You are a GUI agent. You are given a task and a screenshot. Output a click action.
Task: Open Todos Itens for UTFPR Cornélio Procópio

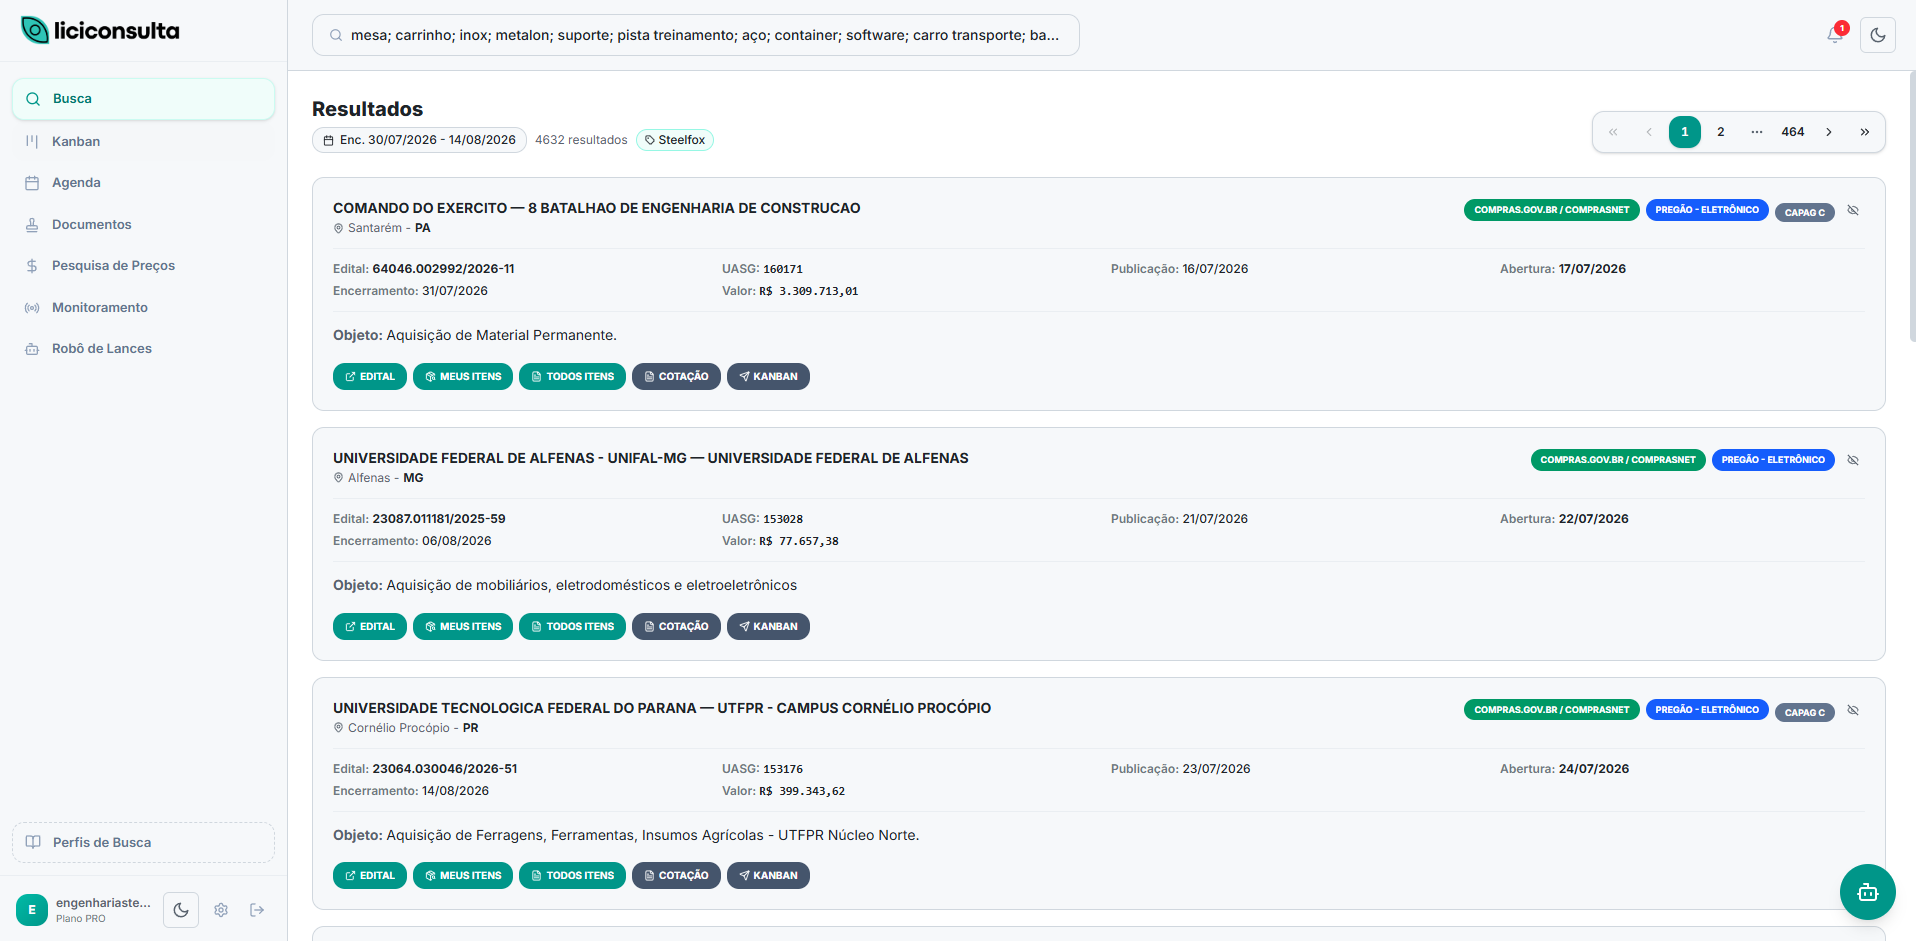tap(573, 876)
